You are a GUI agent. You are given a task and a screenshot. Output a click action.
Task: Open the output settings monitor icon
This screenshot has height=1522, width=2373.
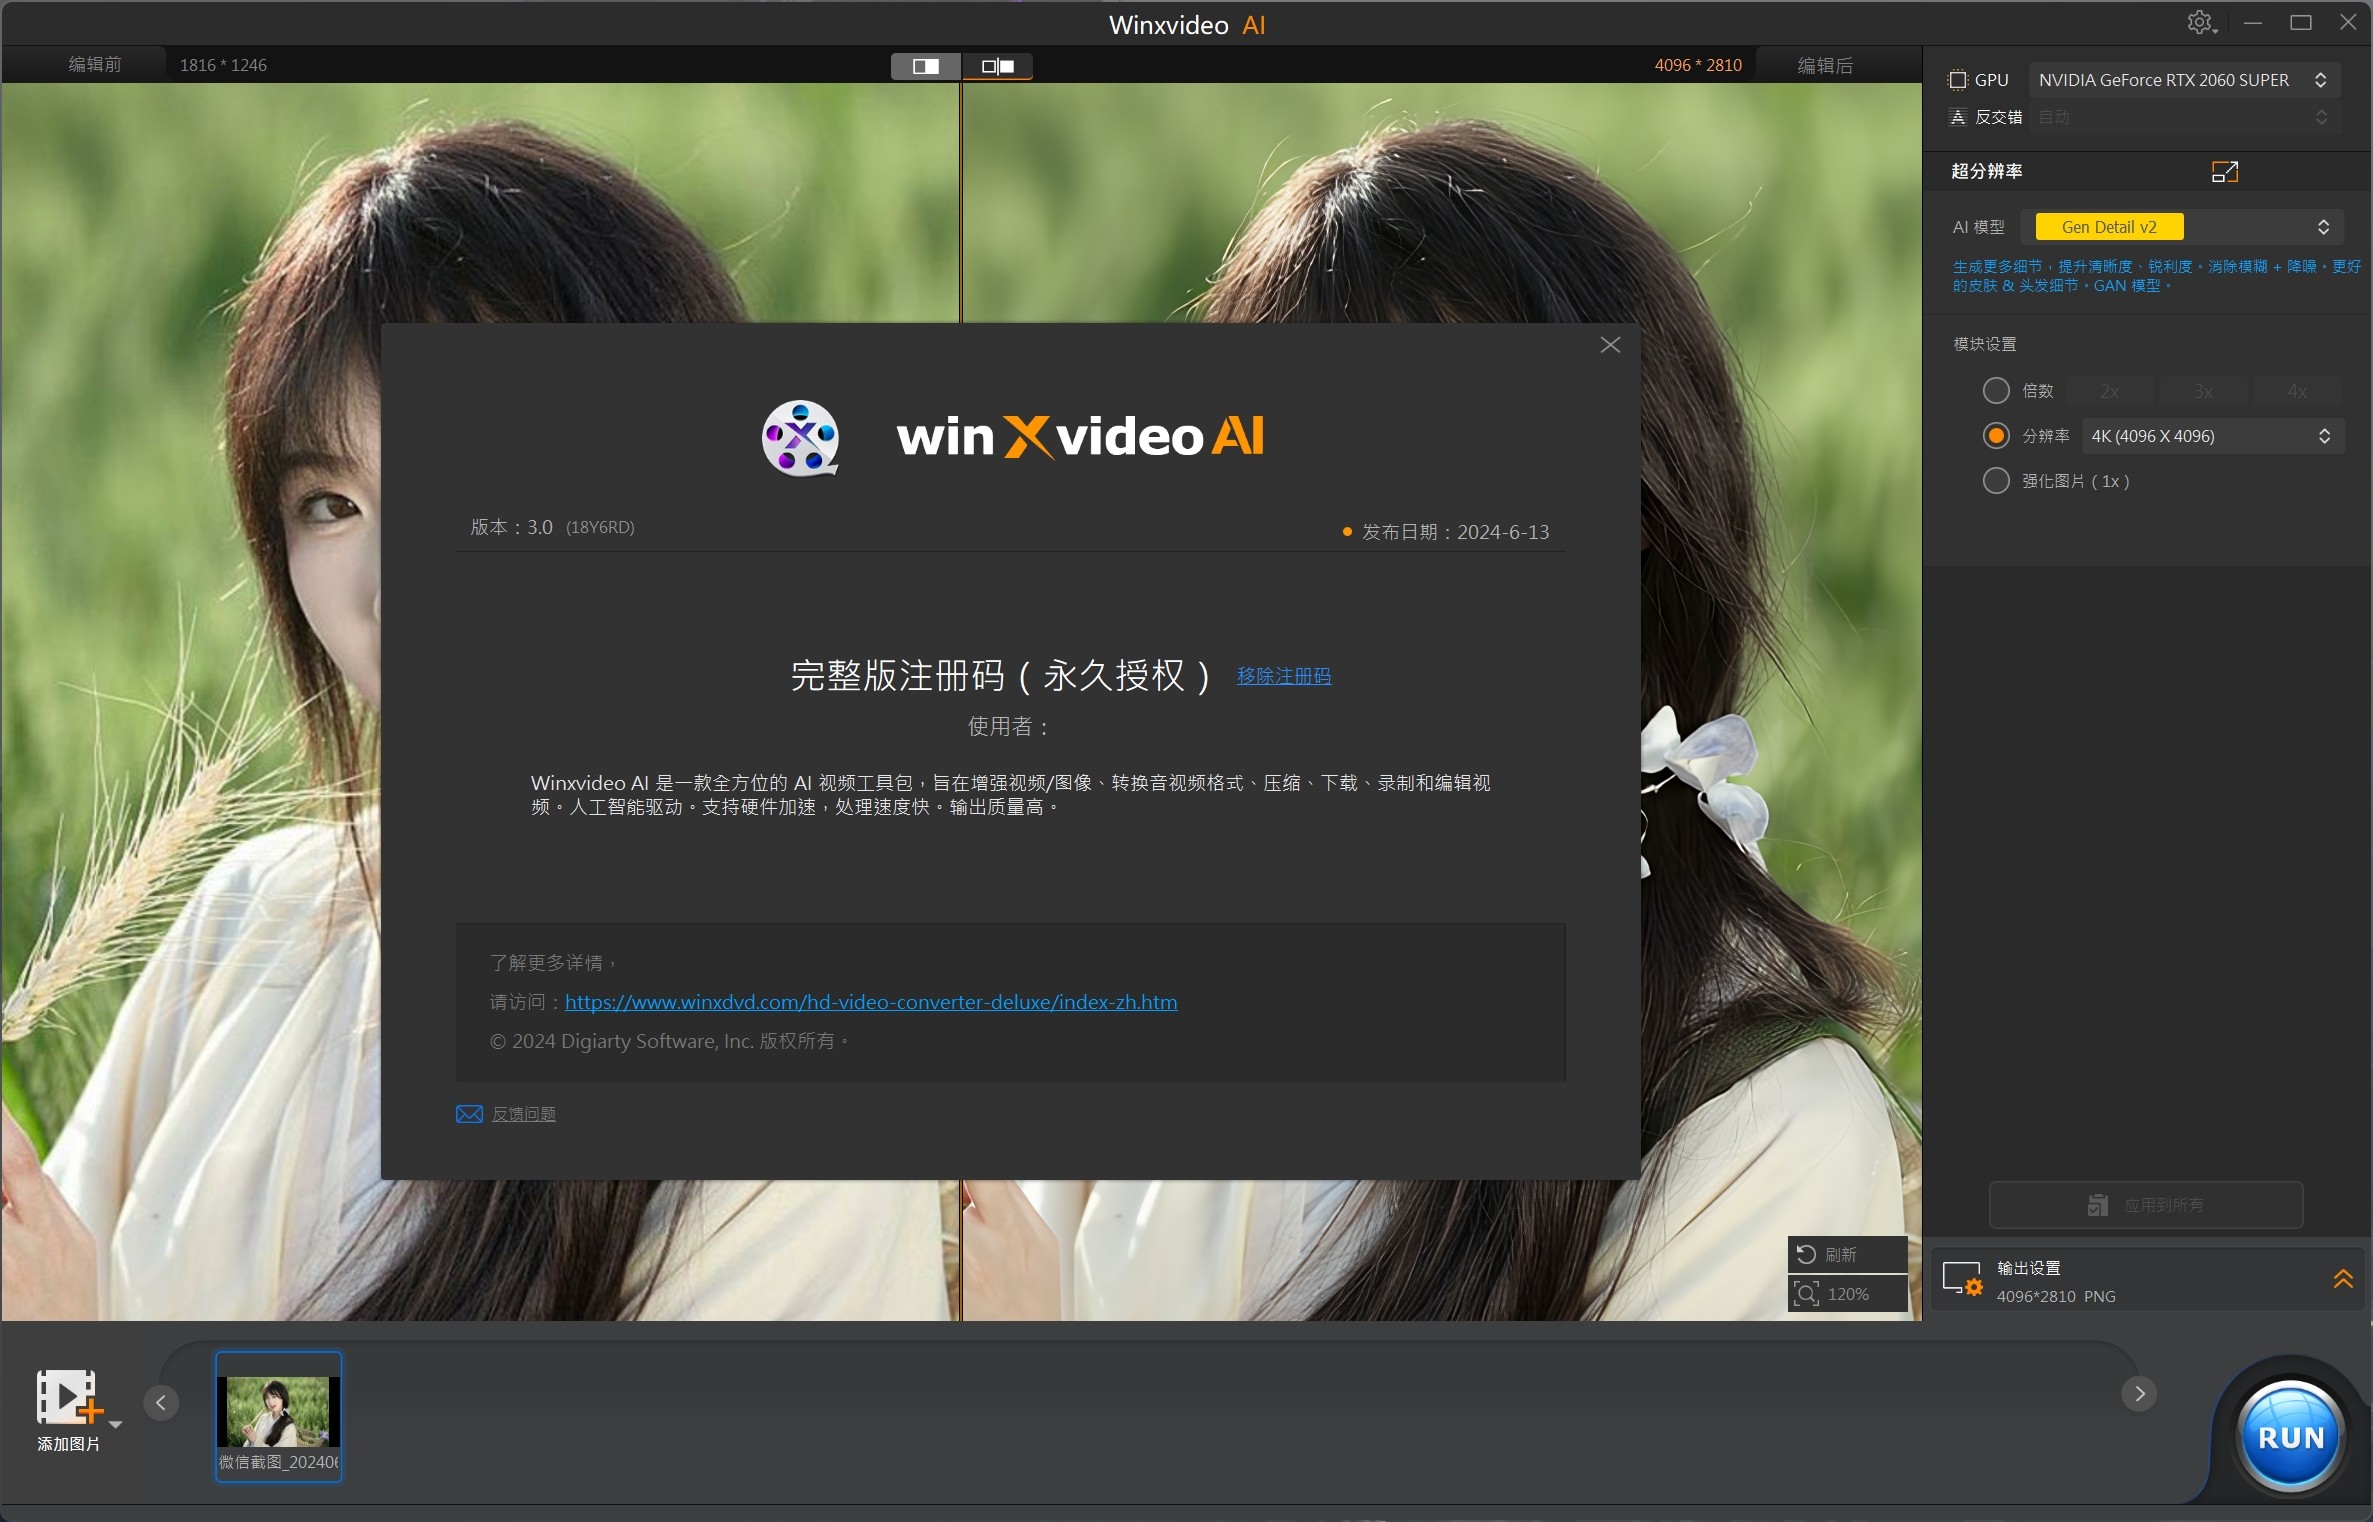[1961, 1279]
